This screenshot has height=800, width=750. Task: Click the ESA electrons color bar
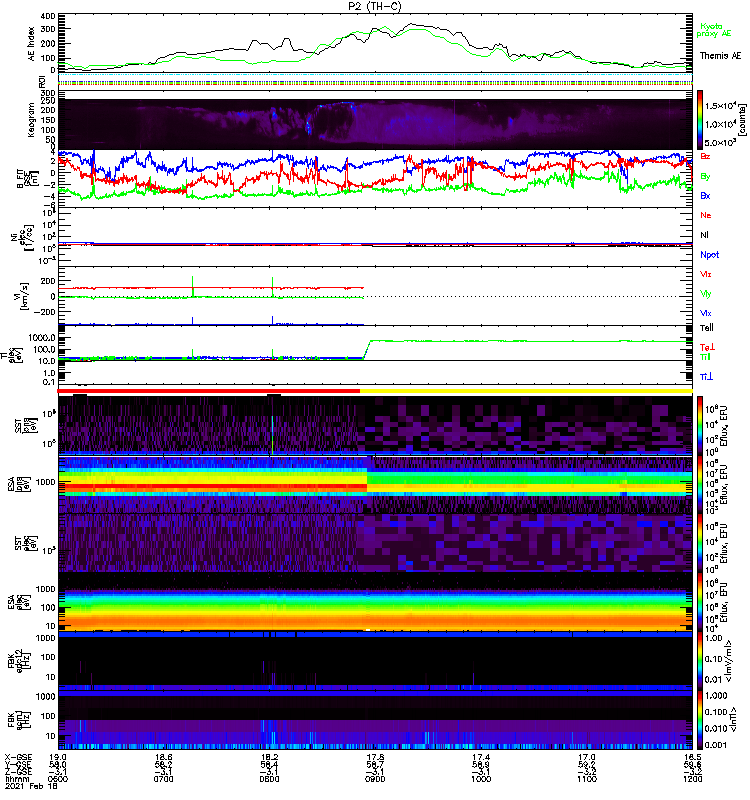coord(701,603)
